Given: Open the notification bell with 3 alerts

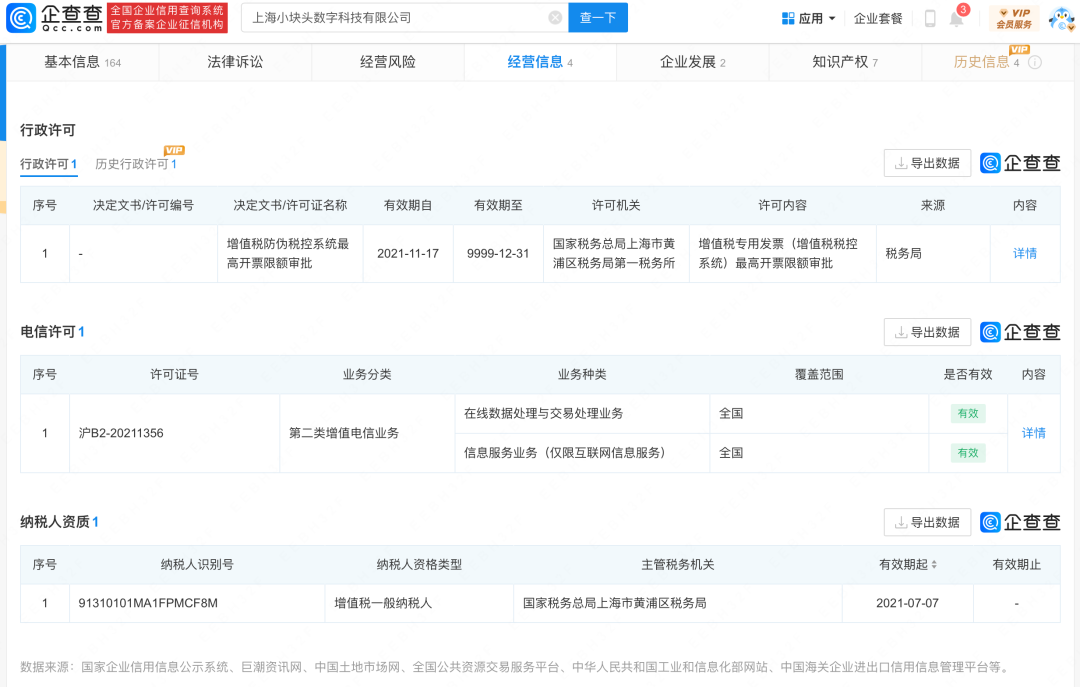Looking at the screenshot, I should [x=956, y=19].
